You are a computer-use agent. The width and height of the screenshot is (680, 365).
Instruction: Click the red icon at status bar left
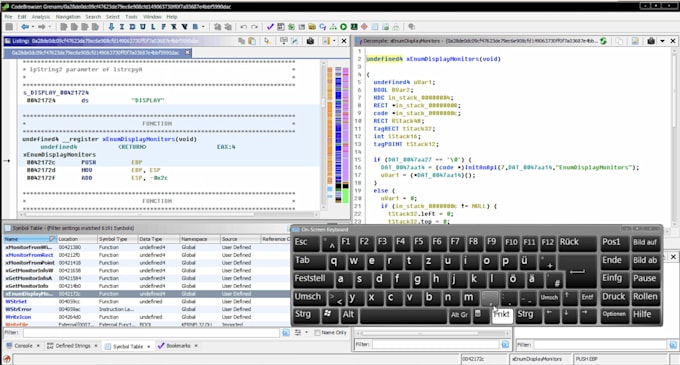7,359
